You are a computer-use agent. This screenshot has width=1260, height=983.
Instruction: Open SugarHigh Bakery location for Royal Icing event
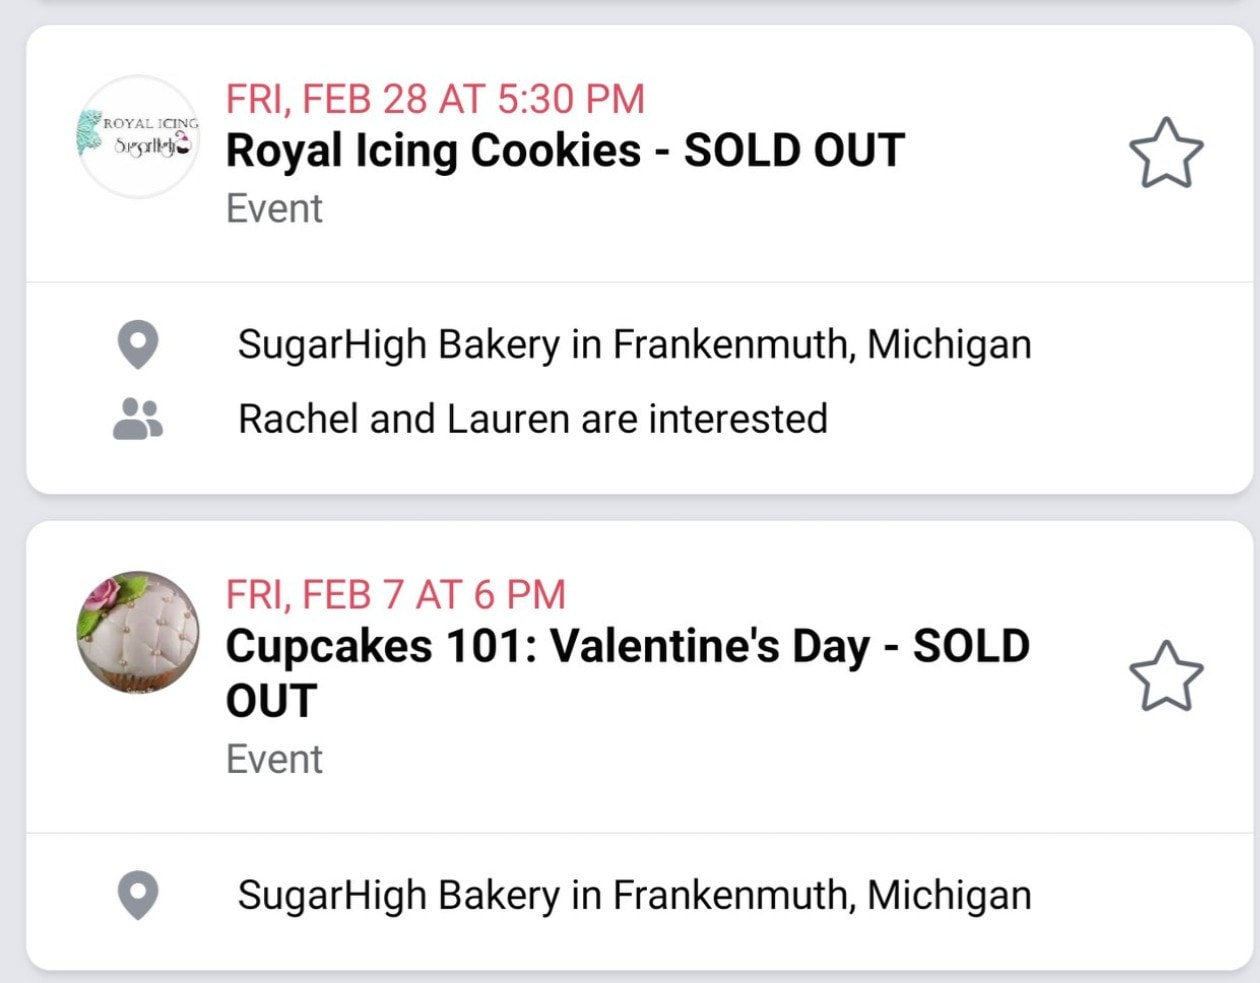coord(634,345)
